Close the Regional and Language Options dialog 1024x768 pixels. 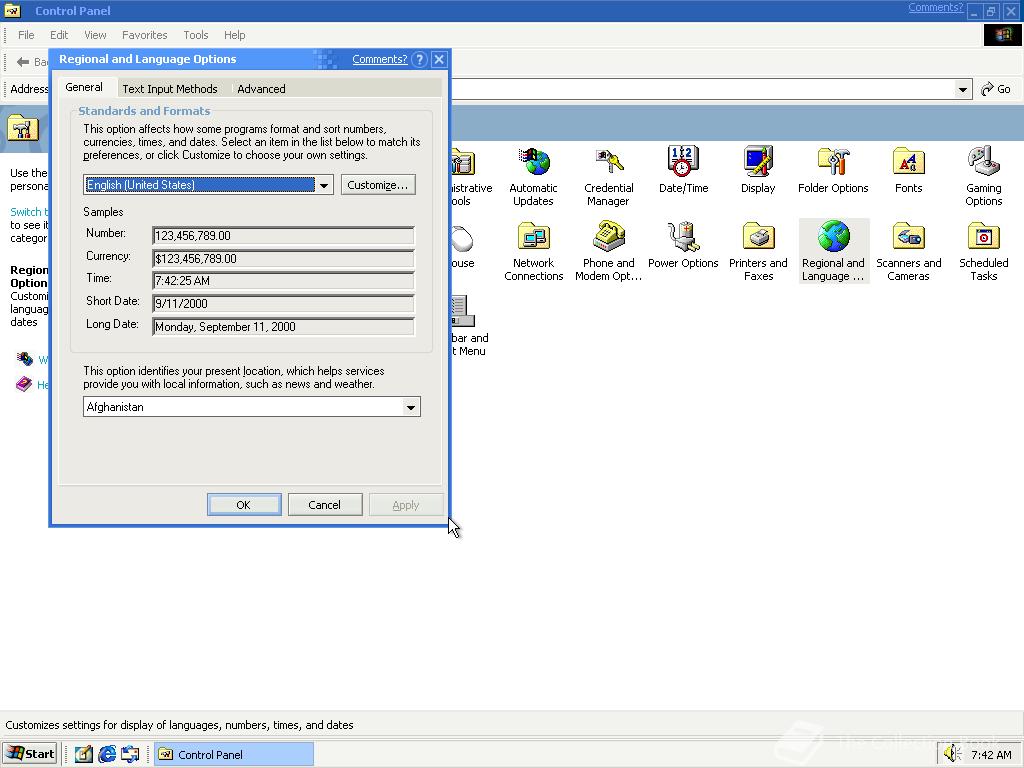point(440,59)
